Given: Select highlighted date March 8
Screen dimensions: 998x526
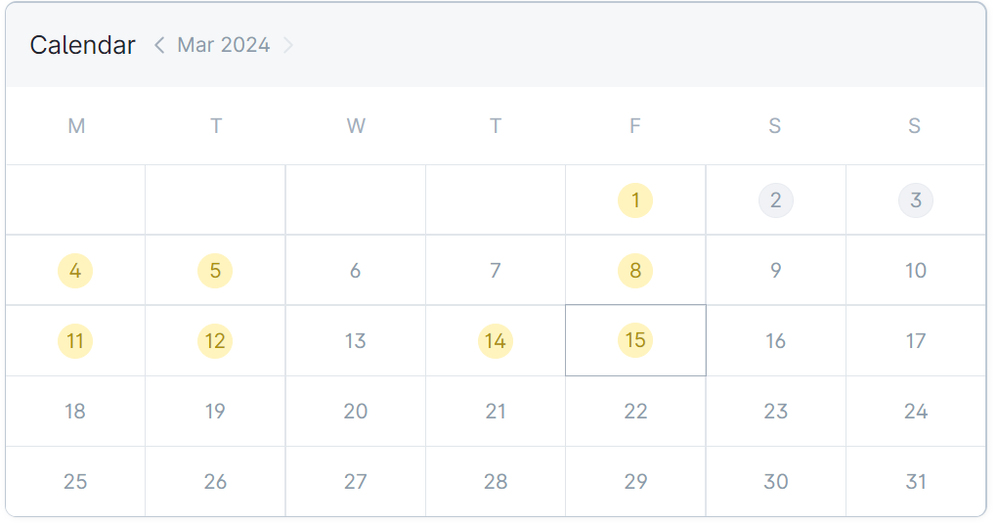Looking at the screenshot, I should pos(635,271).
